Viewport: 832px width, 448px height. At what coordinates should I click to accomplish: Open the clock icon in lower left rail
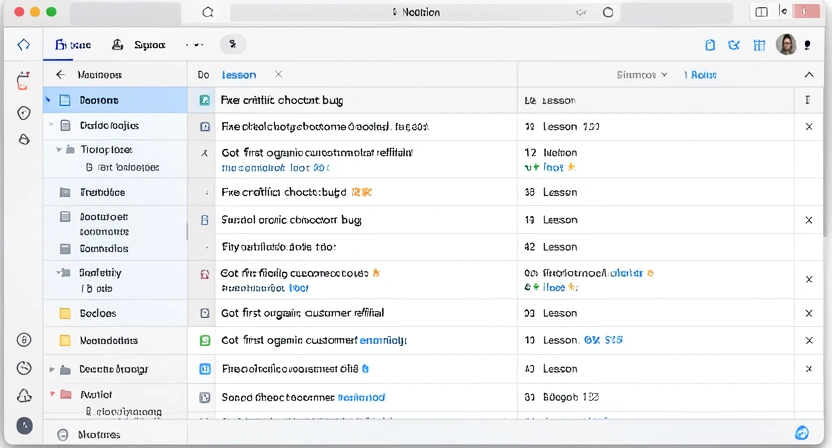[24, 368]
